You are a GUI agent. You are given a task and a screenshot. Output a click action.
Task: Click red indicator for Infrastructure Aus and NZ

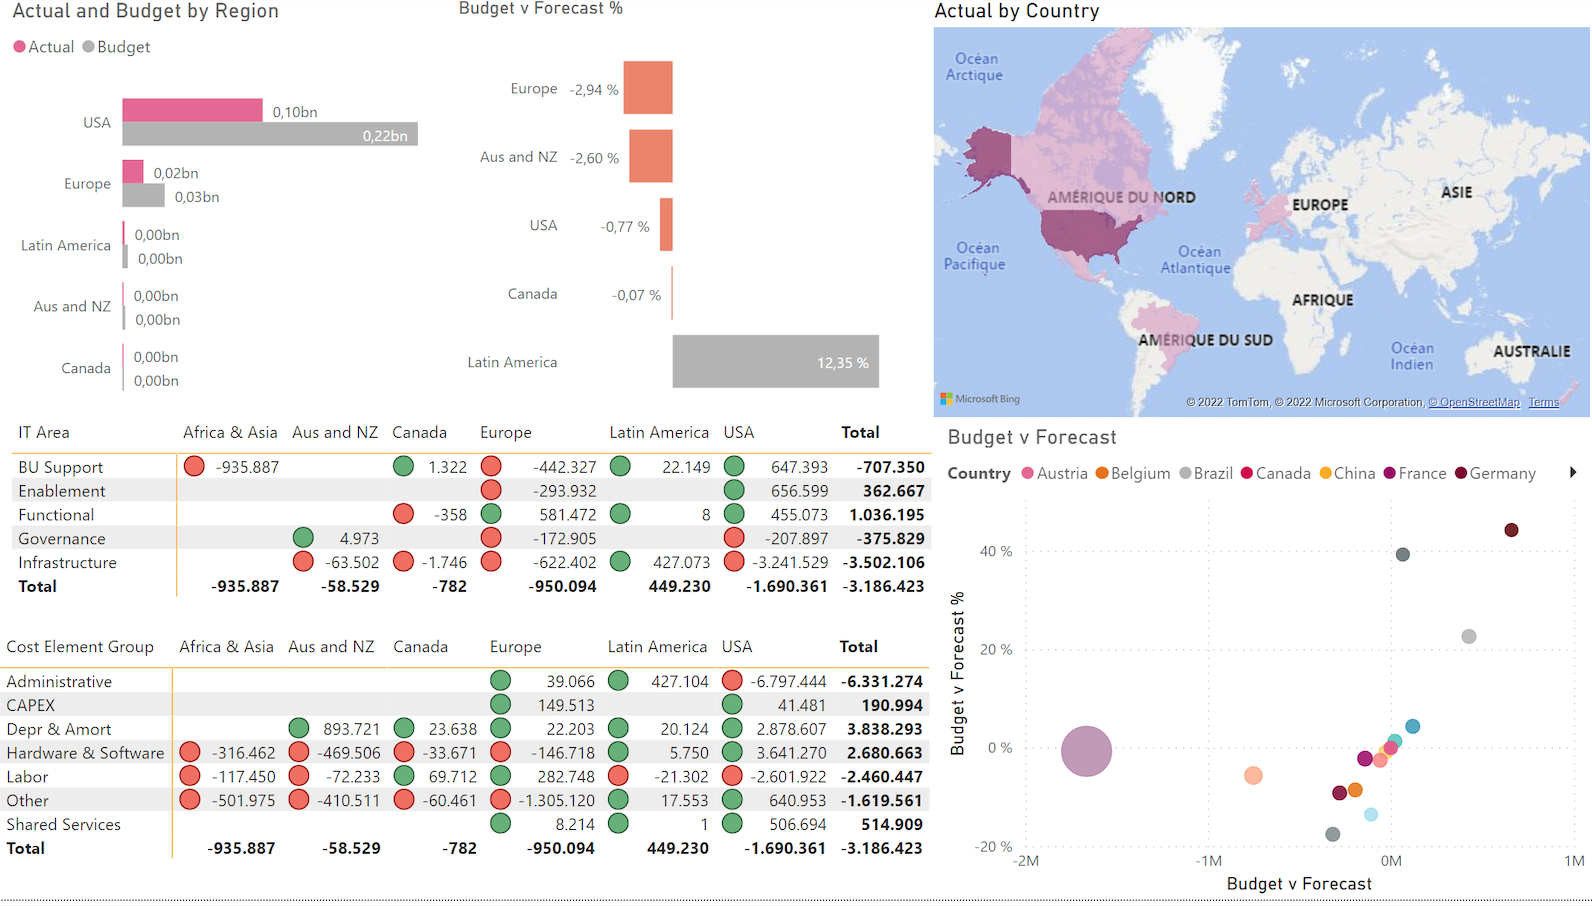303,562
